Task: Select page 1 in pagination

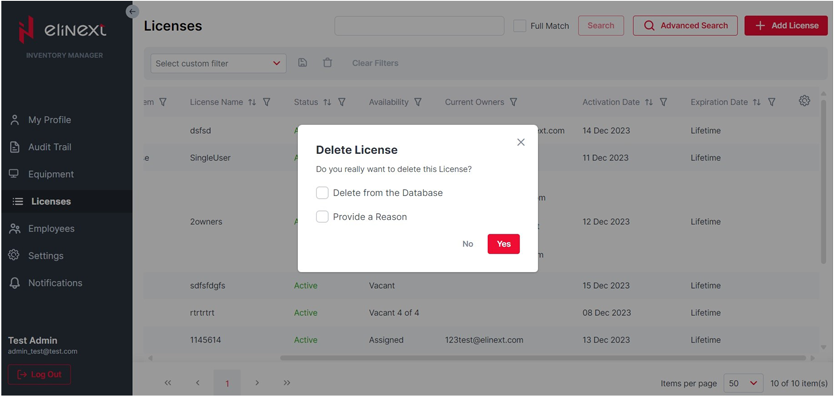Action: point(227,383)
